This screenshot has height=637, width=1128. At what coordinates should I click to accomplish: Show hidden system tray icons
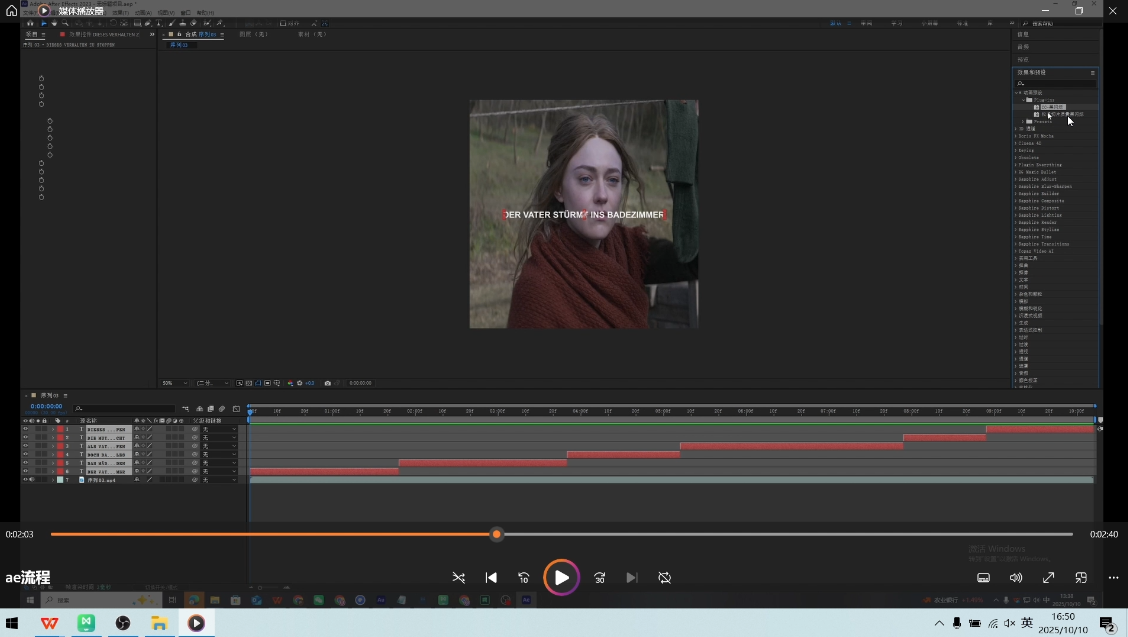click(938, 623)
